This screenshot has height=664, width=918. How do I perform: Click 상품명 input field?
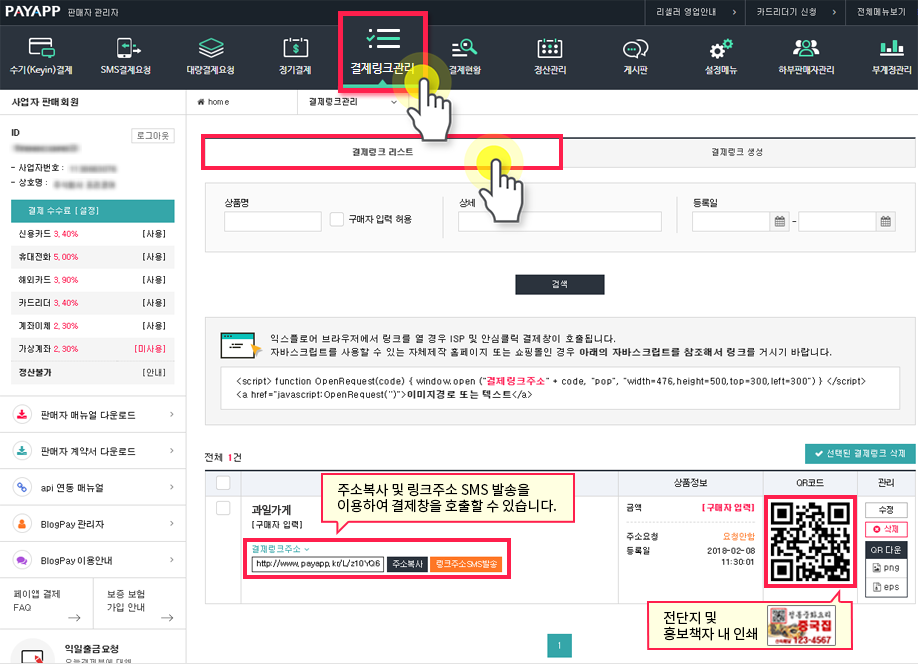click(273, 221)
